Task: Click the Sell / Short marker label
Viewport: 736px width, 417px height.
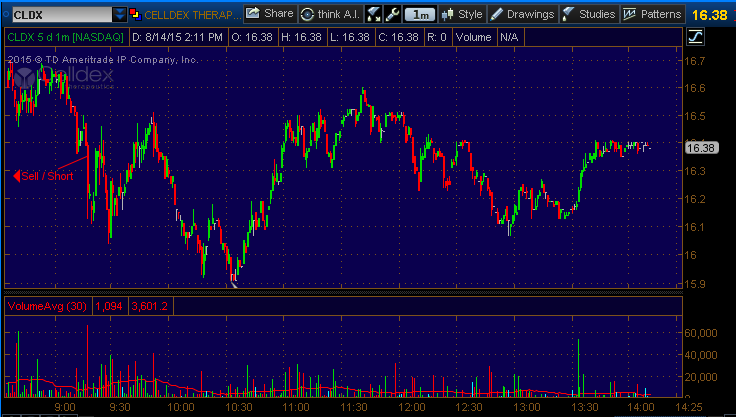Action: [47, 176]
